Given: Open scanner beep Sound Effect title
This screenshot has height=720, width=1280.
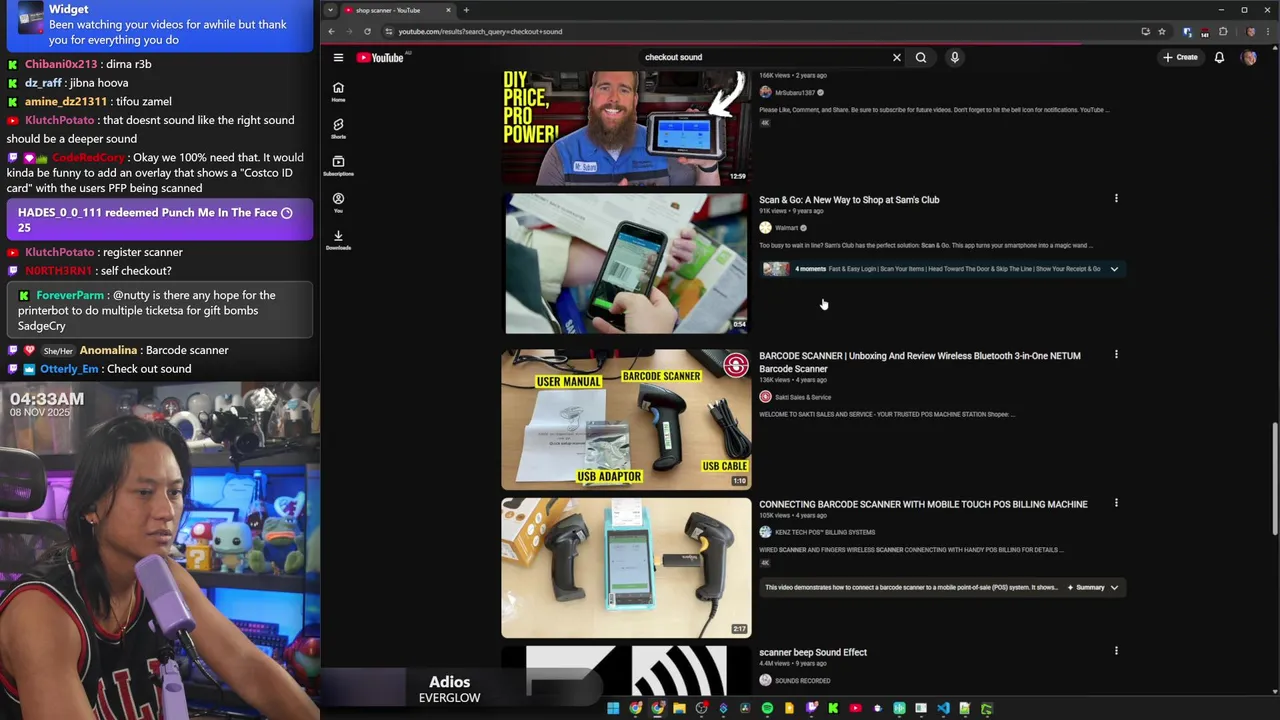Looking at the screenshot, I should click(813, 652).
